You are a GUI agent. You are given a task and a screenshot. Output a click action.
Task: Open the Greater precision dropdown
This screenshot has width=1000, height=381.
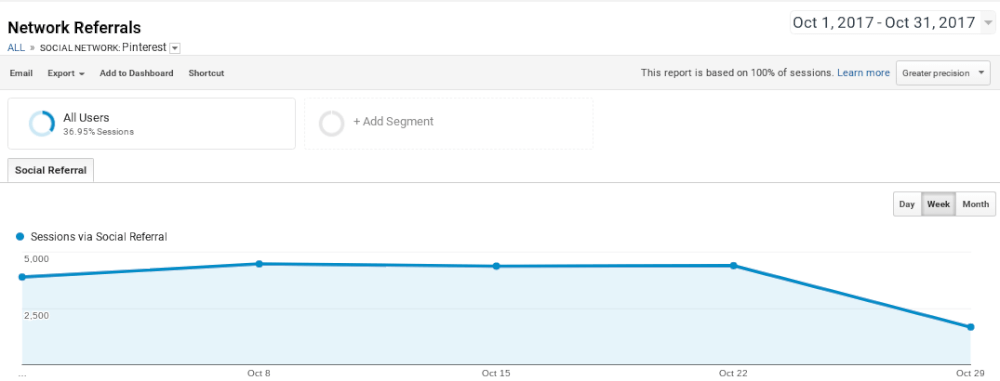click(x=943, y=73)
